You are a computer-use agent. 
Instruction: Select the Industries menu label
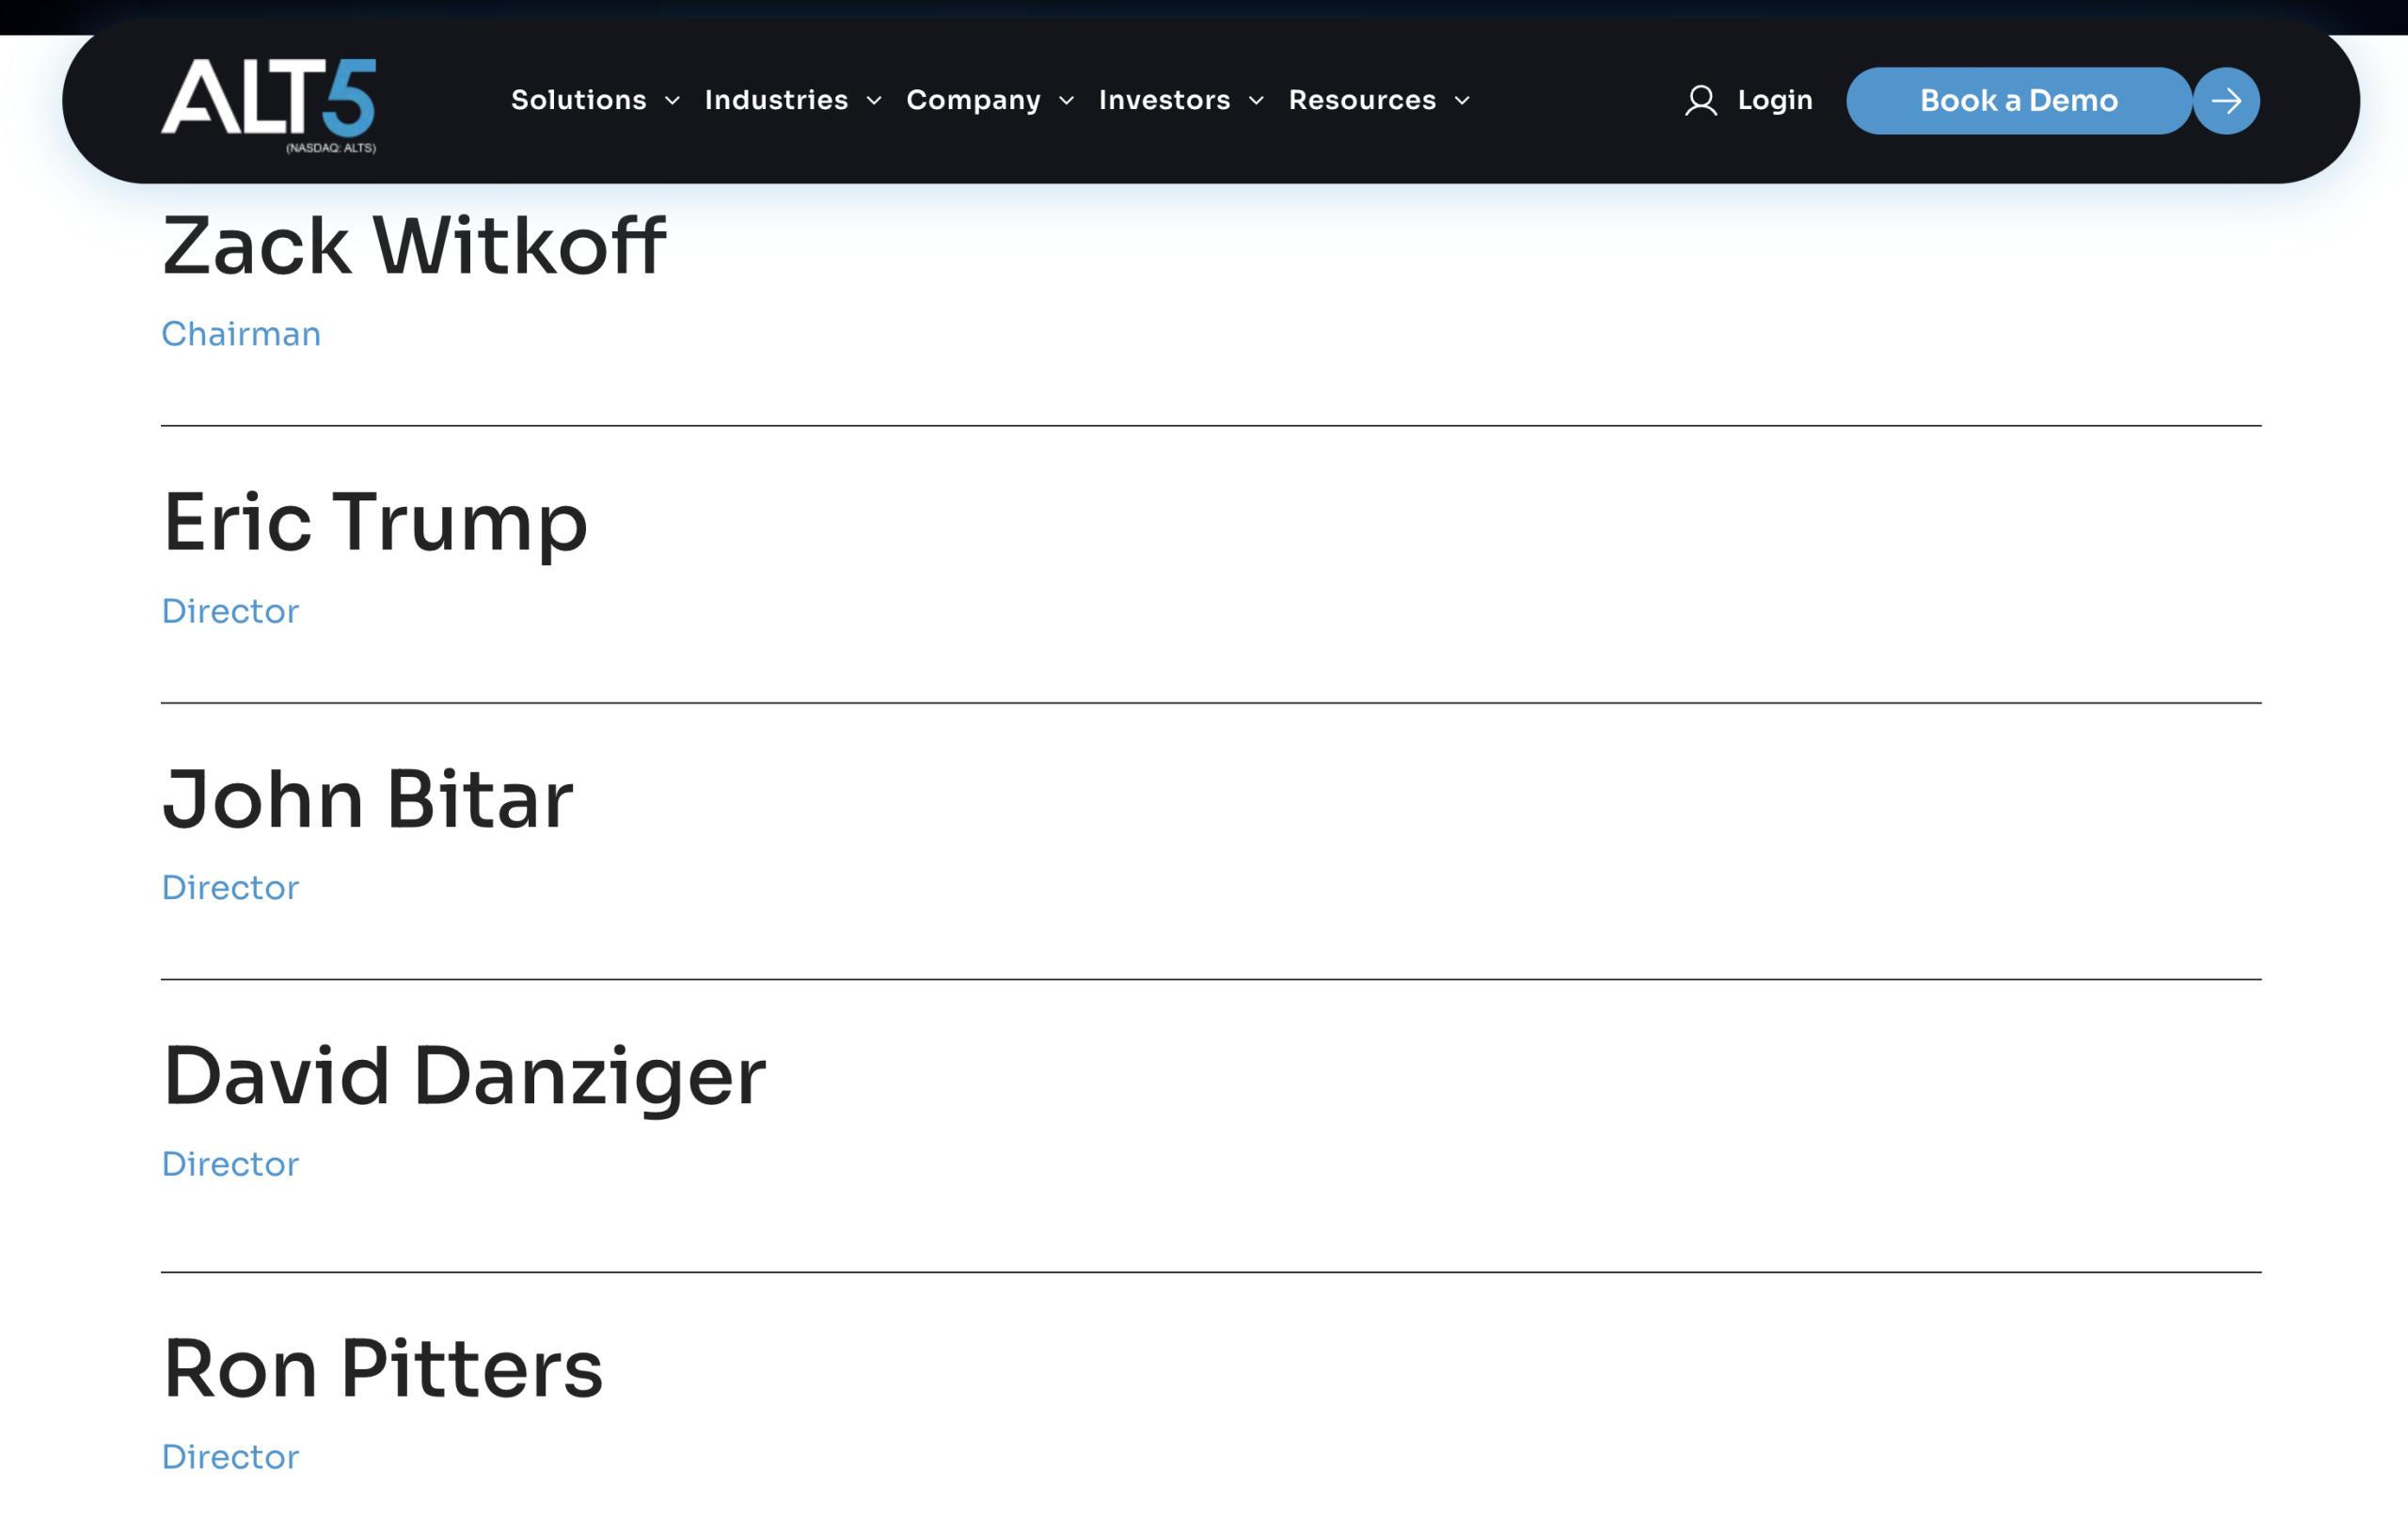point(776,100)
